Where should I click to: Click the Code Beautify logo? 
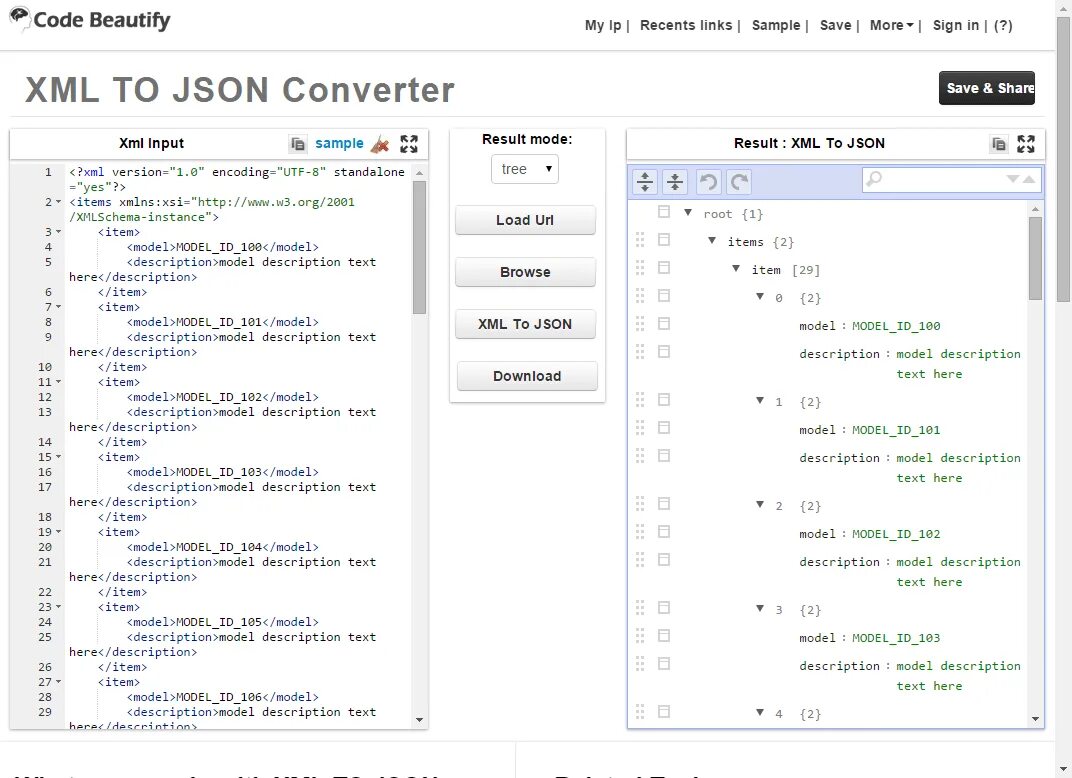90,20
